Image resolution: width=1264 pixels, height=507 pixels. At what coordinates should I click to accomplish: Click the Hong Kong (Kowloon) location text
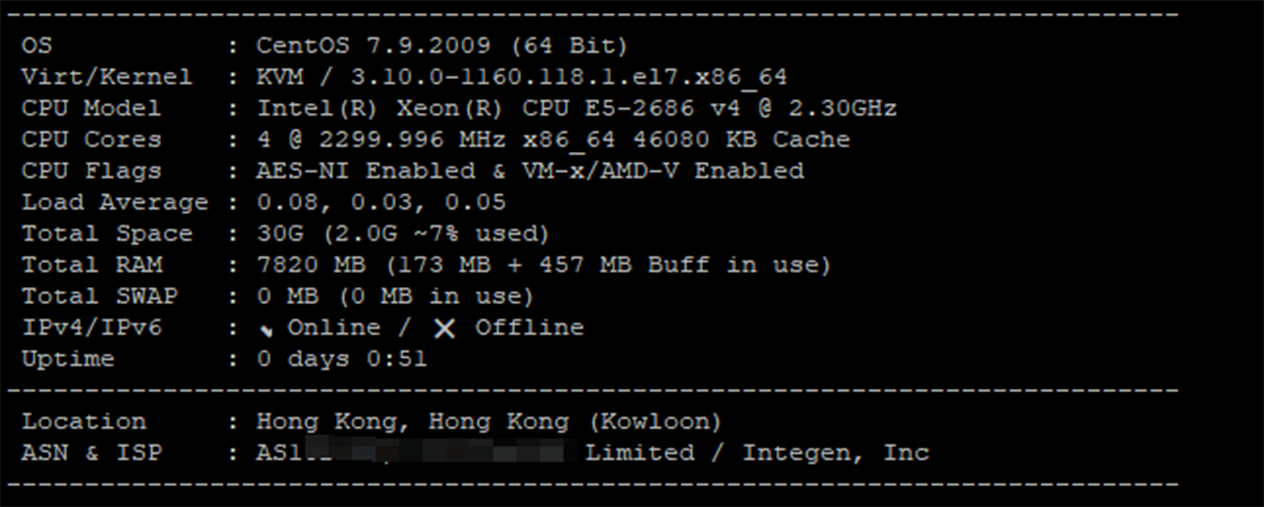click(x=489, y=422)
